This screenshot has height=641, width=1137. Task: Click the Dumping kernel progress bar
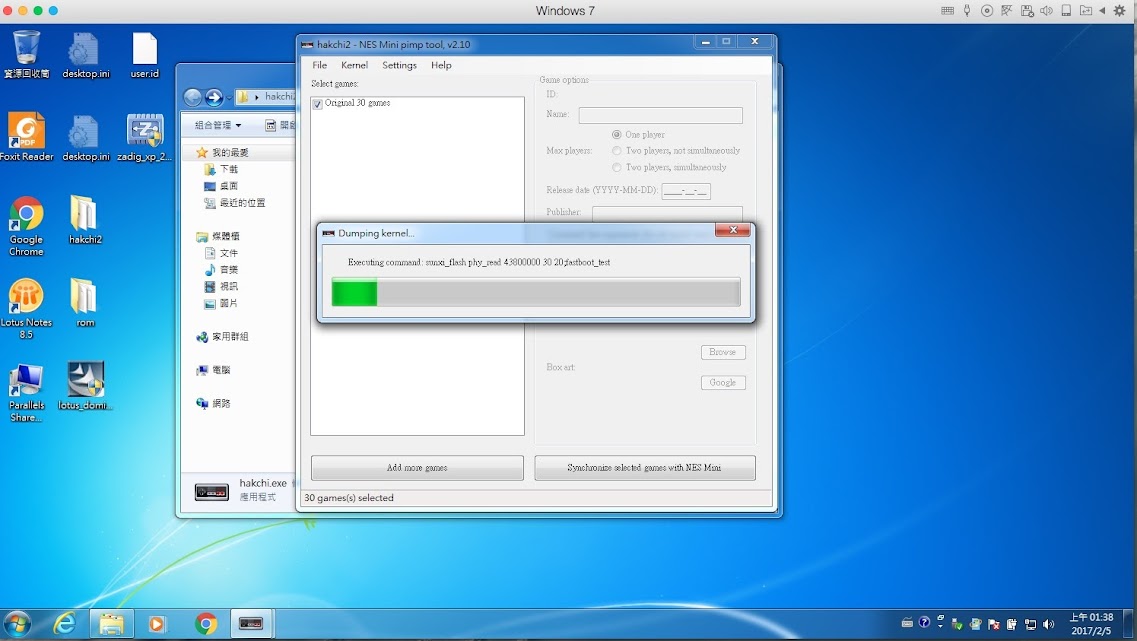[x=536, y=292]
